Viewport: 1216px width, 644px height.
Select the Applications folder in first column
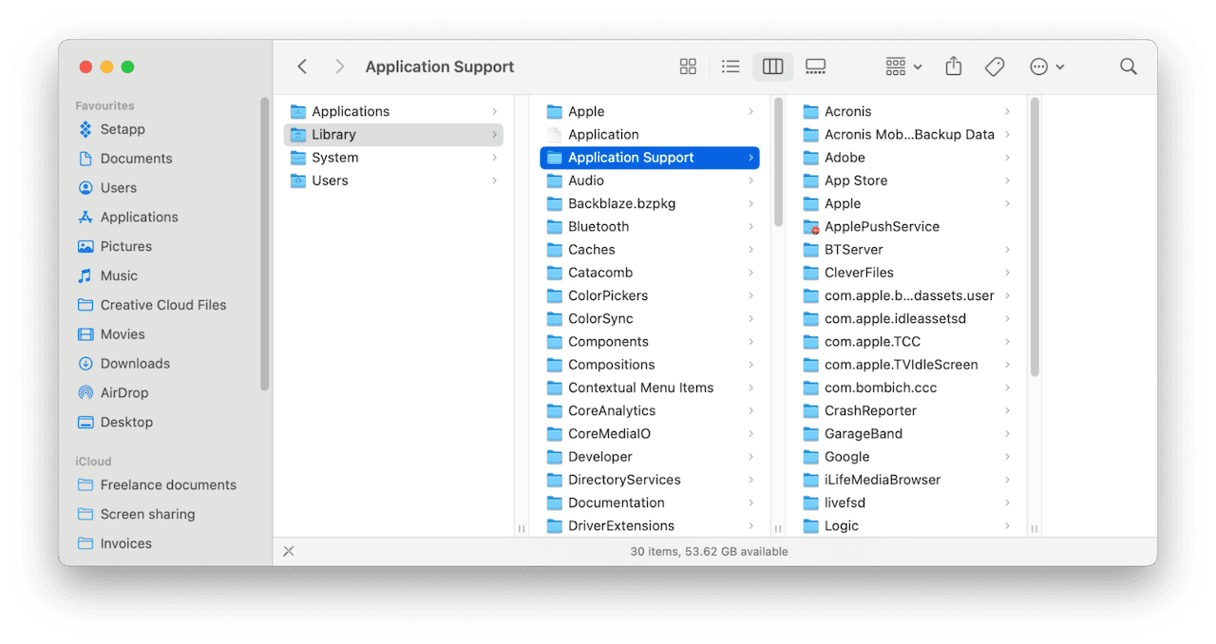click(x=393, y=111)
